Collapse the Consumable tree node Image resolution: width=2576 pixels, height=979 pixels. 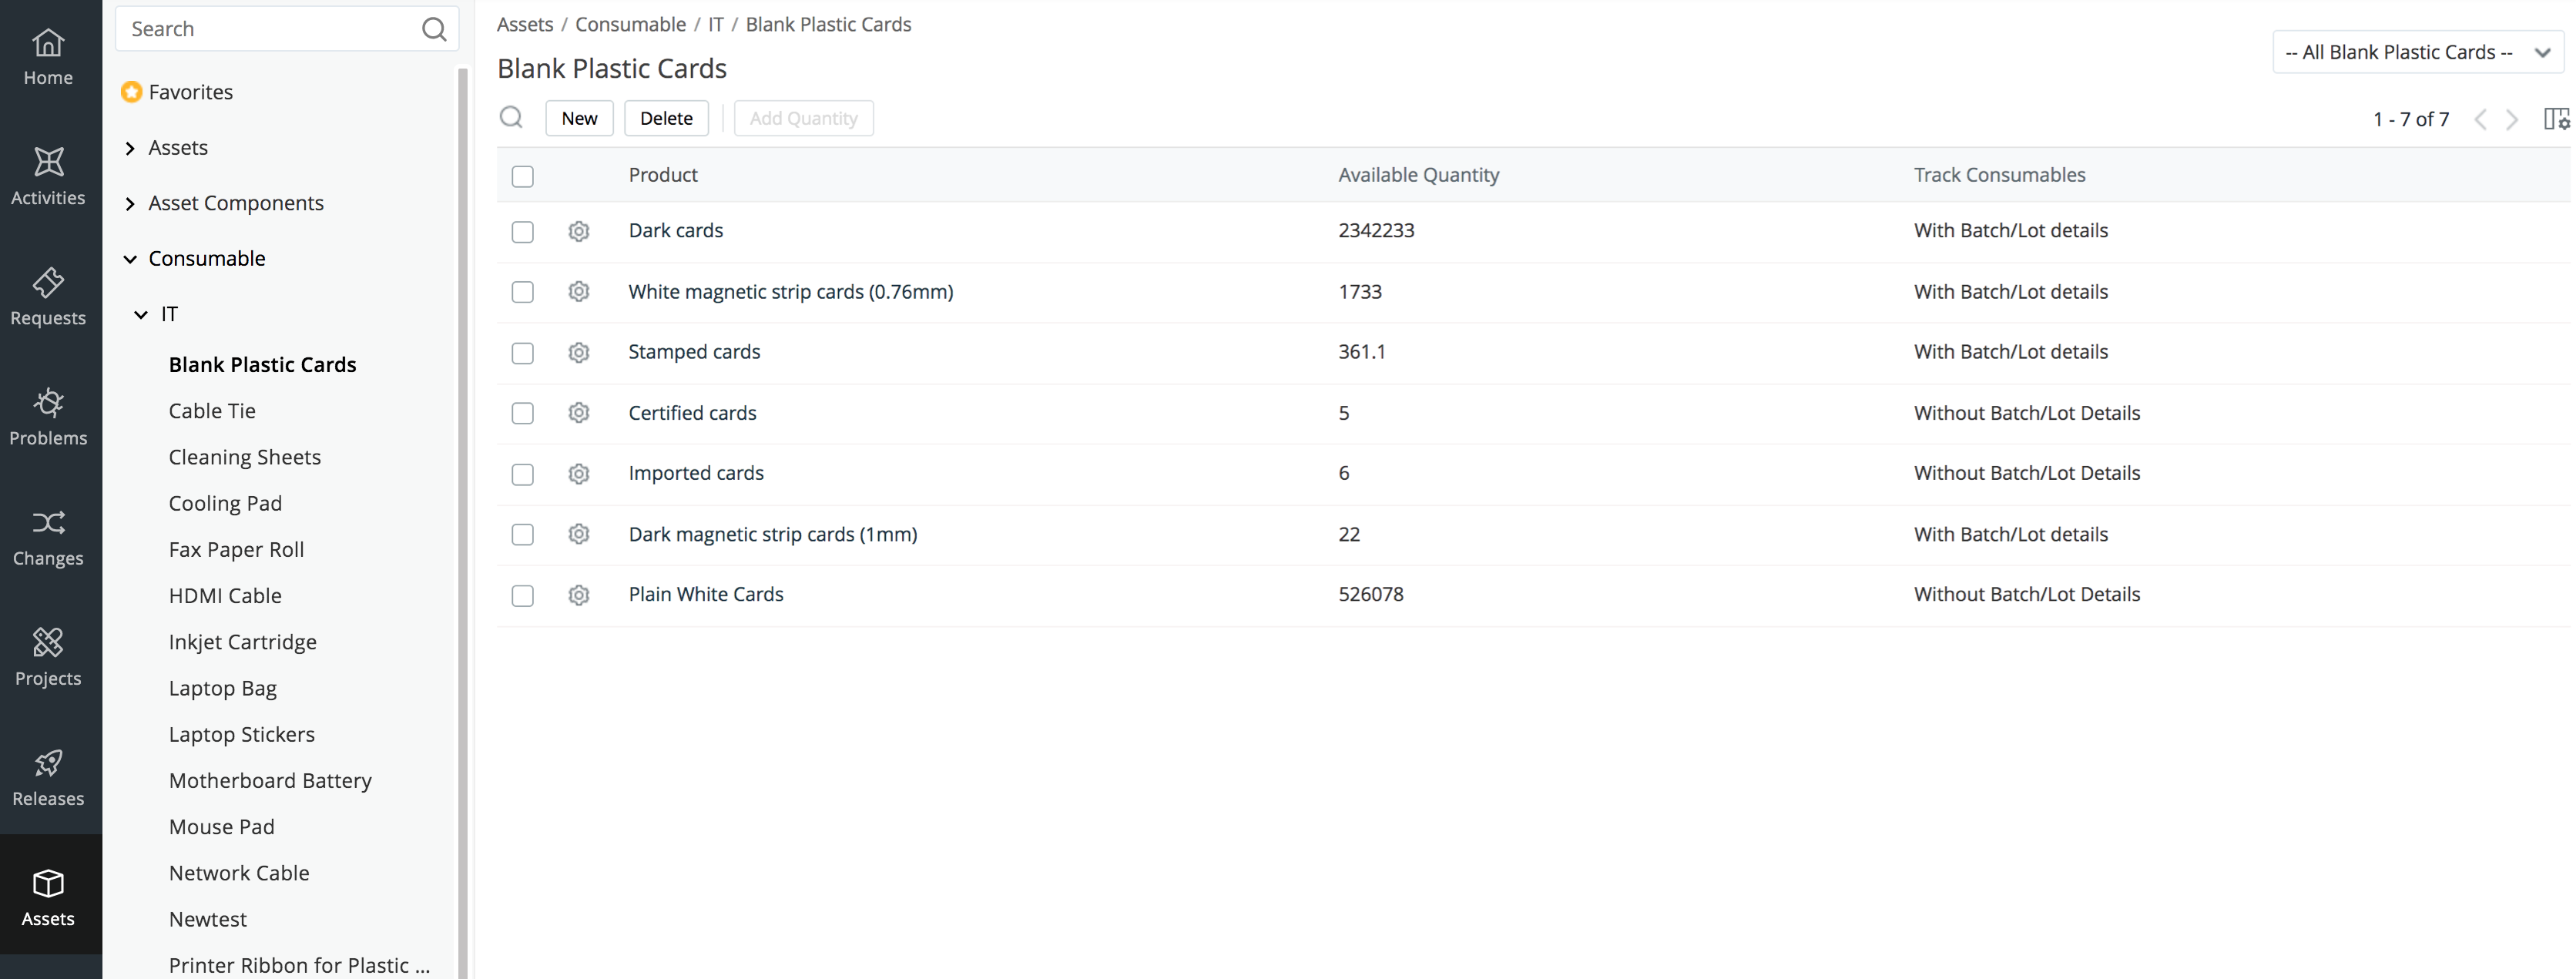click(130, 259)
